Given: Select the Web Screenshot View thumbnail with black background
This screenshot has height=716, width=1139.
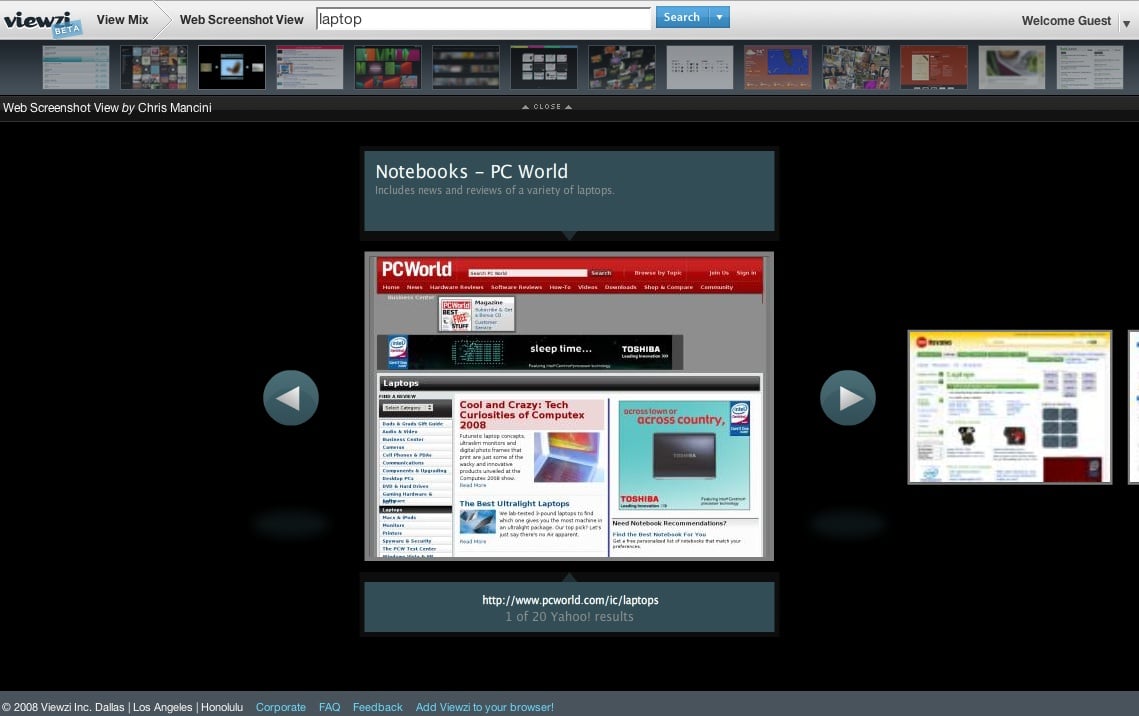Looking at the screenshot, I should pyautogui.click(x=232, y=68).
